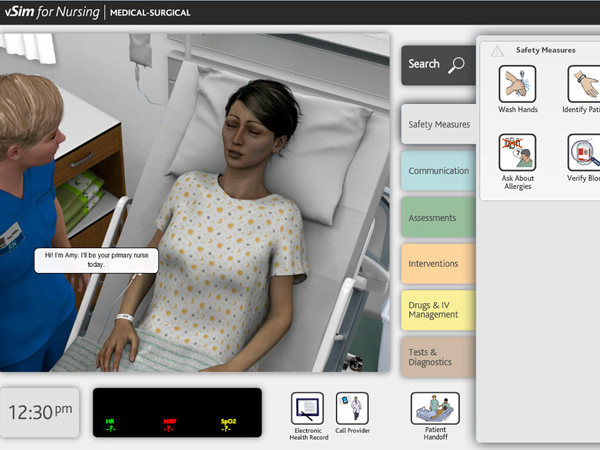
Task: Open the Communication tab
Action: coord(438,171)
